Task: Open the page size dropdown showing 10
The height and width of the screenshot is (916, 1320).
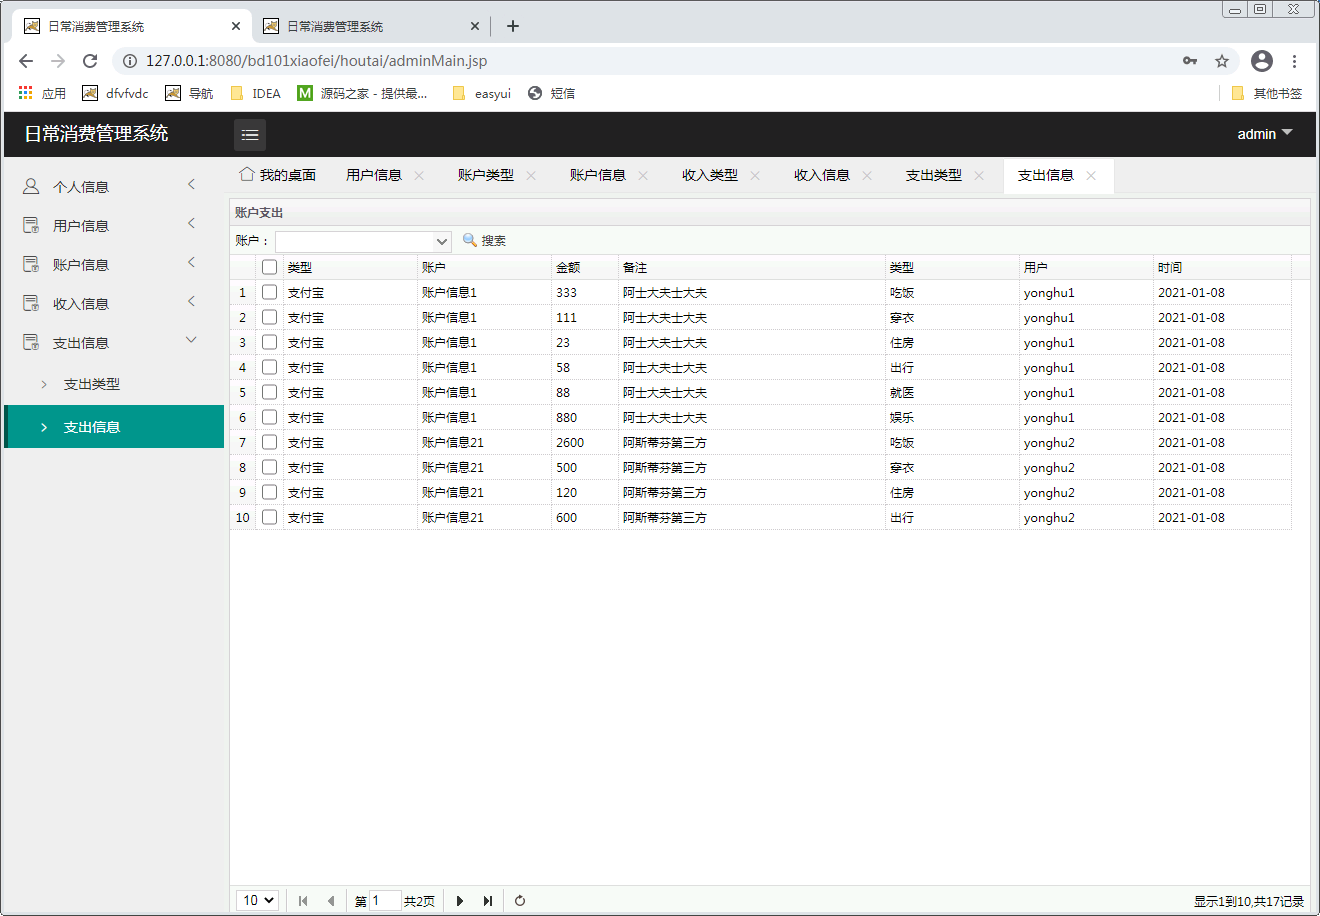Action: coord(258,900)
